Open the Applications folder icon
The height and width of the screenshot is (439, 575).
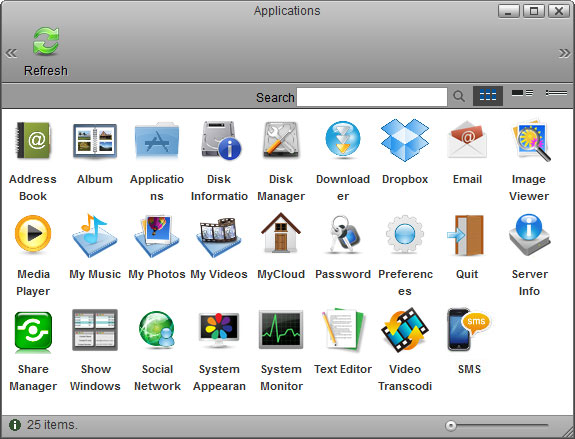click(157, 140)
